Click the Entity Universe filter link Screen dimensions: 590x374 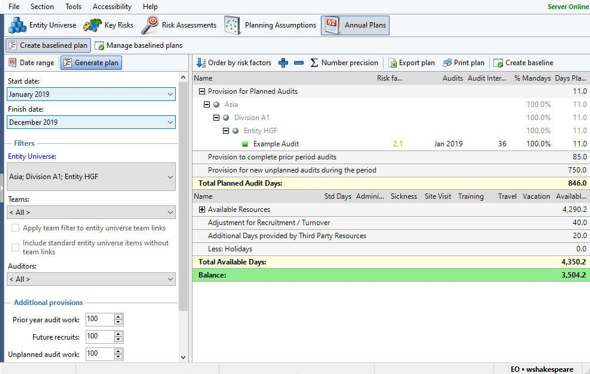click(x=32, y=157)
